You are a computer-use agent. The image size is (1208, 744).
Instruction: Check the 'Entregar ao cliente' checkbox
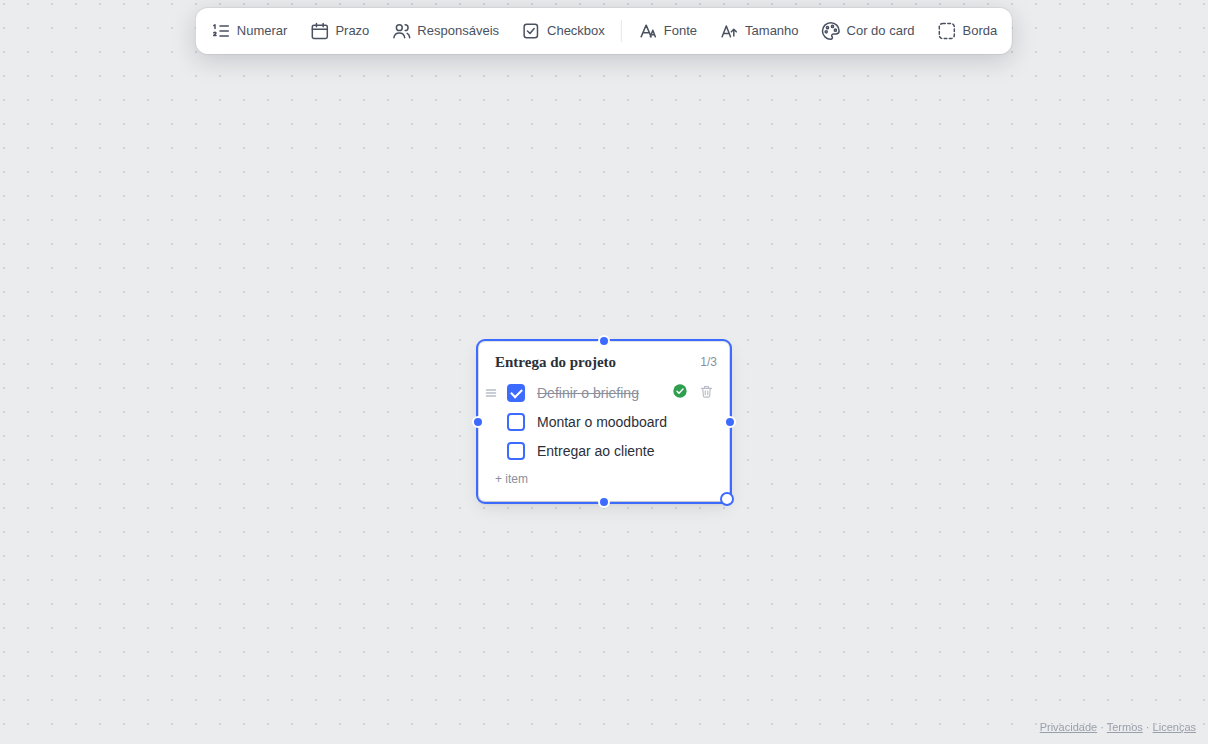click(516, 451)
